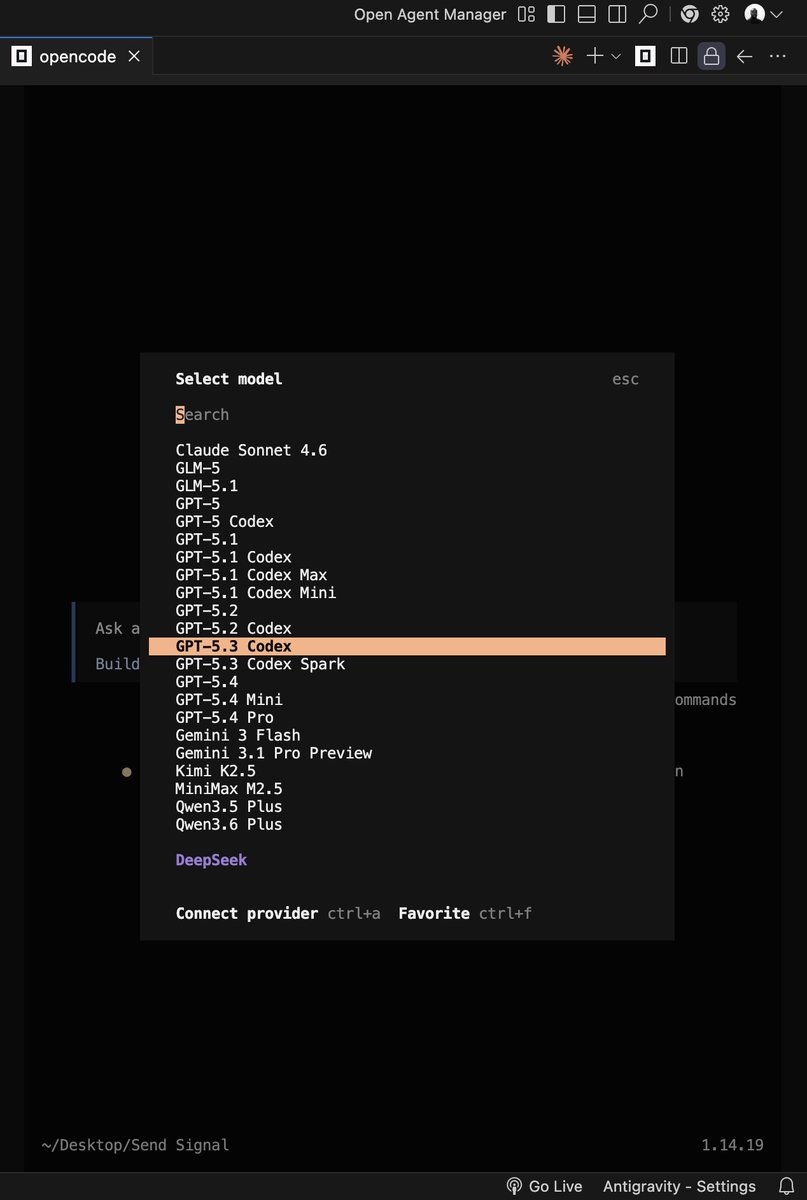The width and height of the screenshot is (807, 1200).
Task: Click the customize layout icon
Action: pyautogui.click(x=526, y=14)
